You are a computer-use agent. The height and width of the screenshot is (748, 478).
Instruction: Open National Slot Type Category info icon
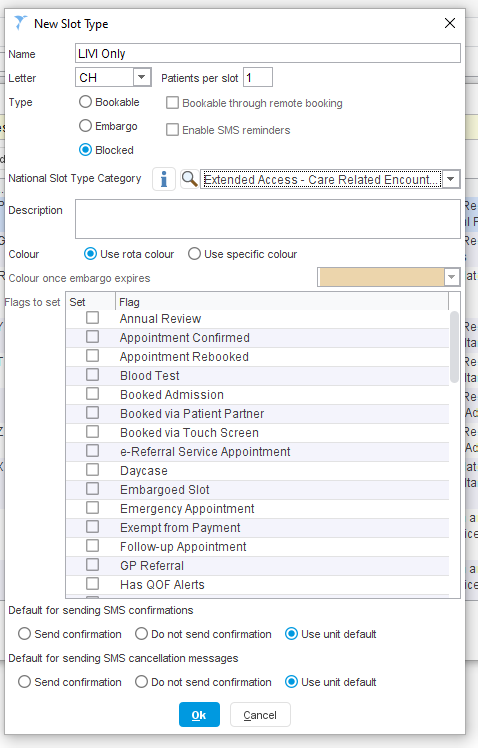pyautogui.click(x=164, y=179)
